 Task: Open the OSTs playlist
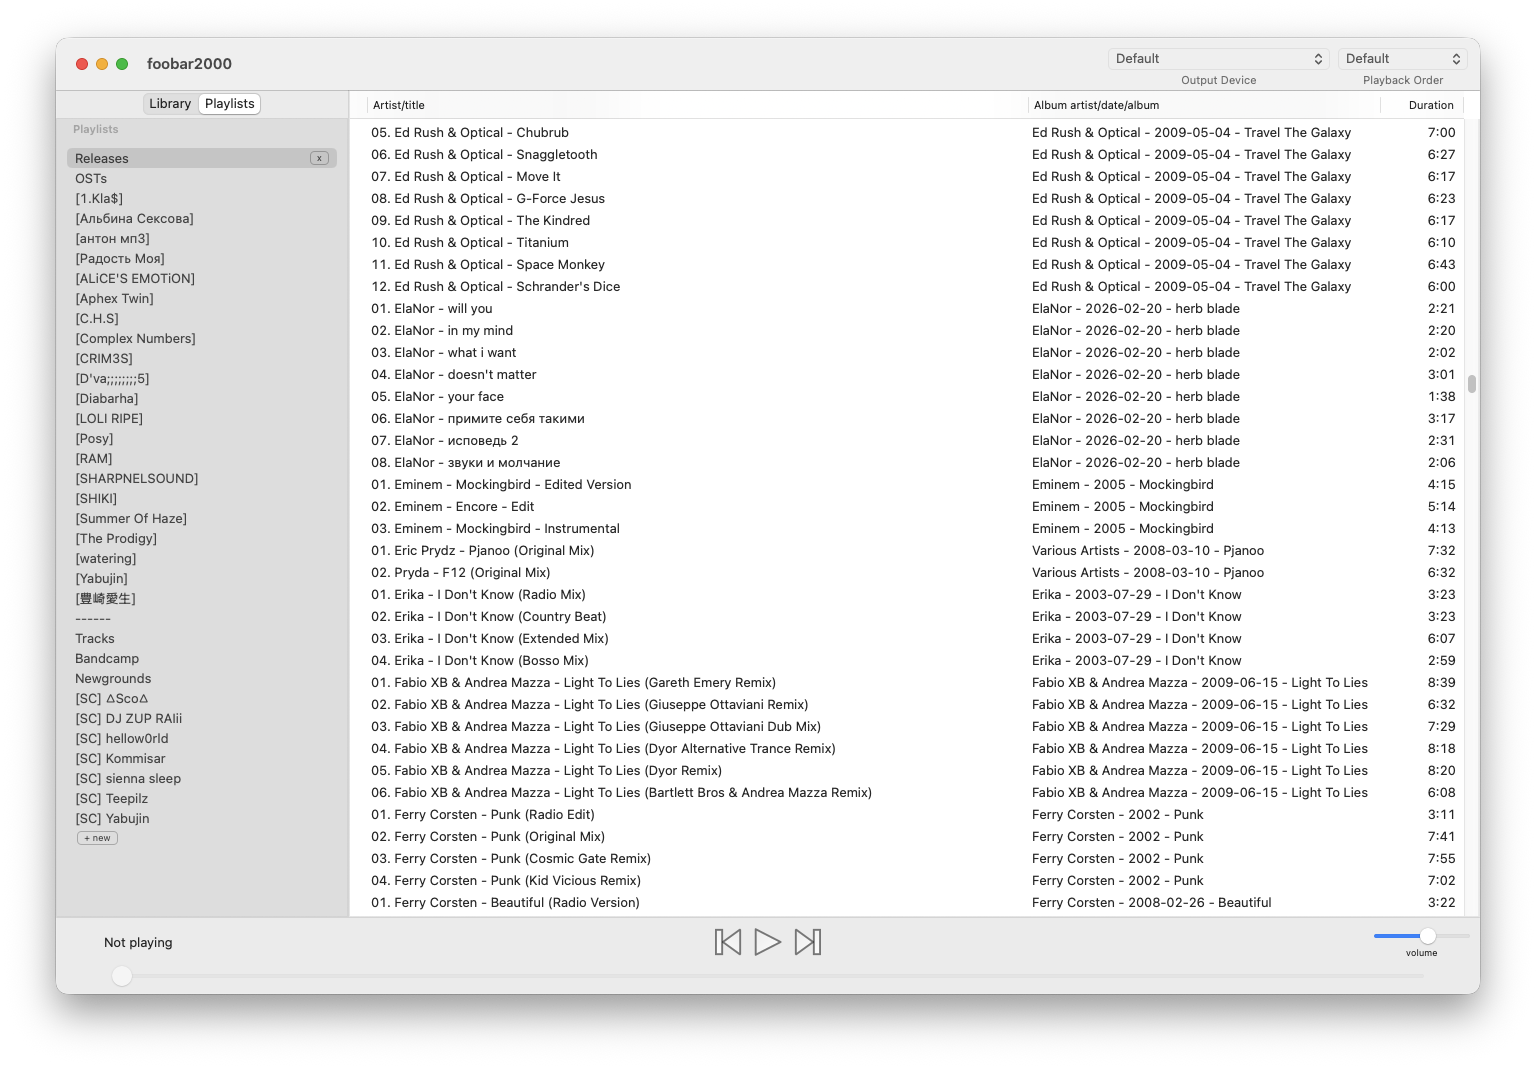(201, 178)
